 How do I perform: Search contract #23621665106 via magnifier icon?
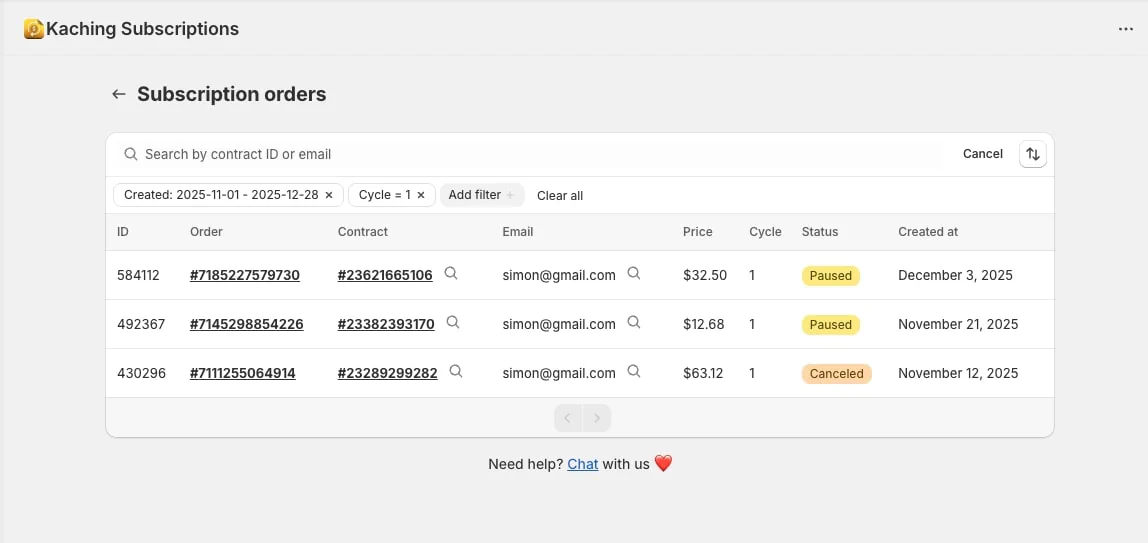coord(452,274)
